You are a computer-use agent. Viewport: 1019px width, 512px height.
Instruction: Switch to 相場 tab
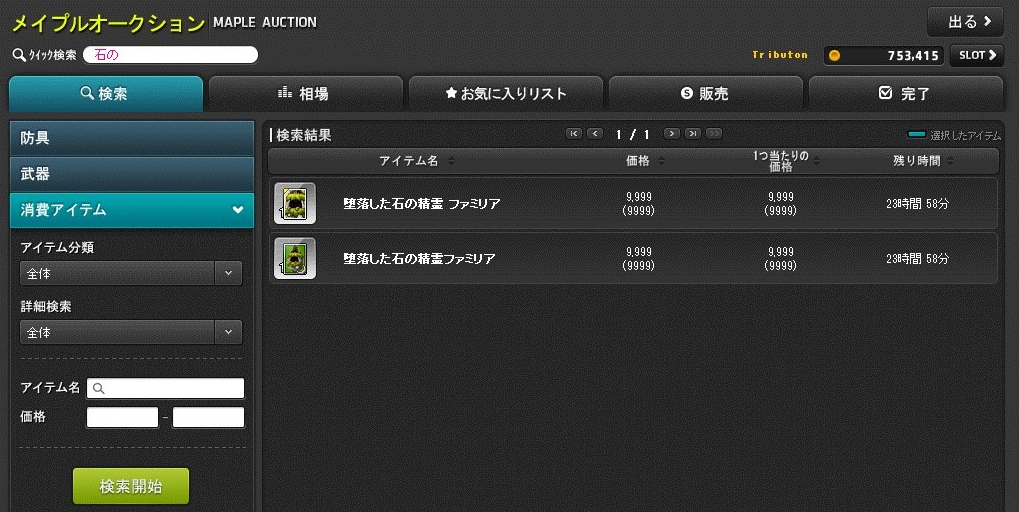[306, 94]
